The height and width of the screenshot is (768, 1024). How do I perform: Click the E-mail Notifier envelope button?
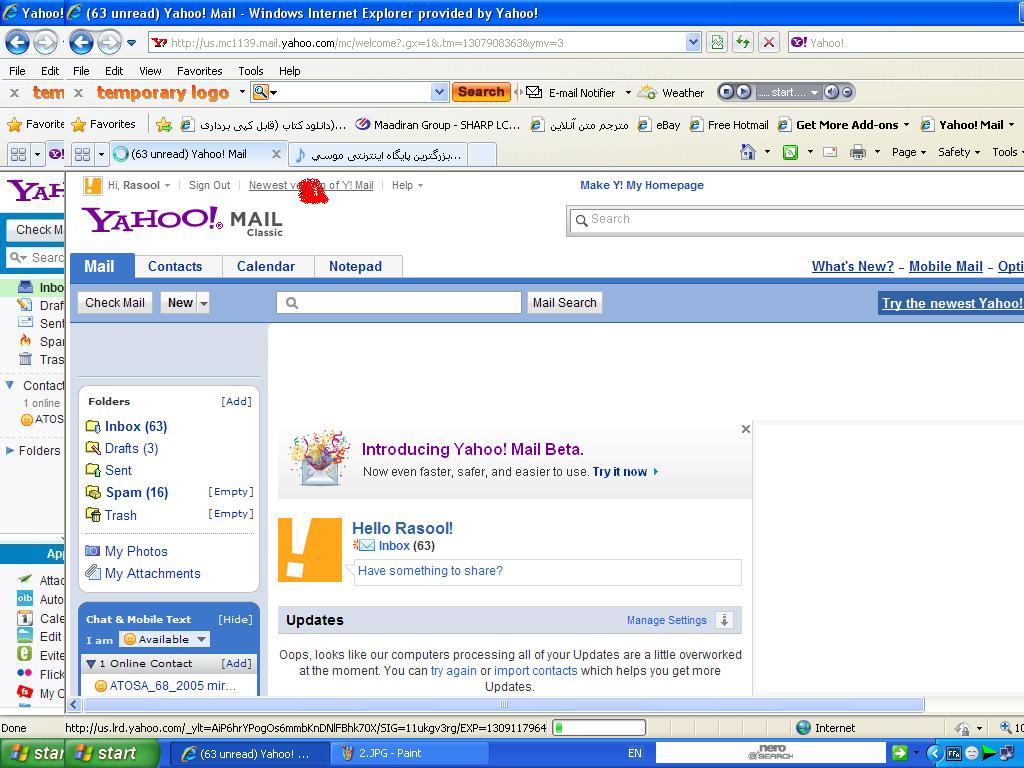coord(534,92)
